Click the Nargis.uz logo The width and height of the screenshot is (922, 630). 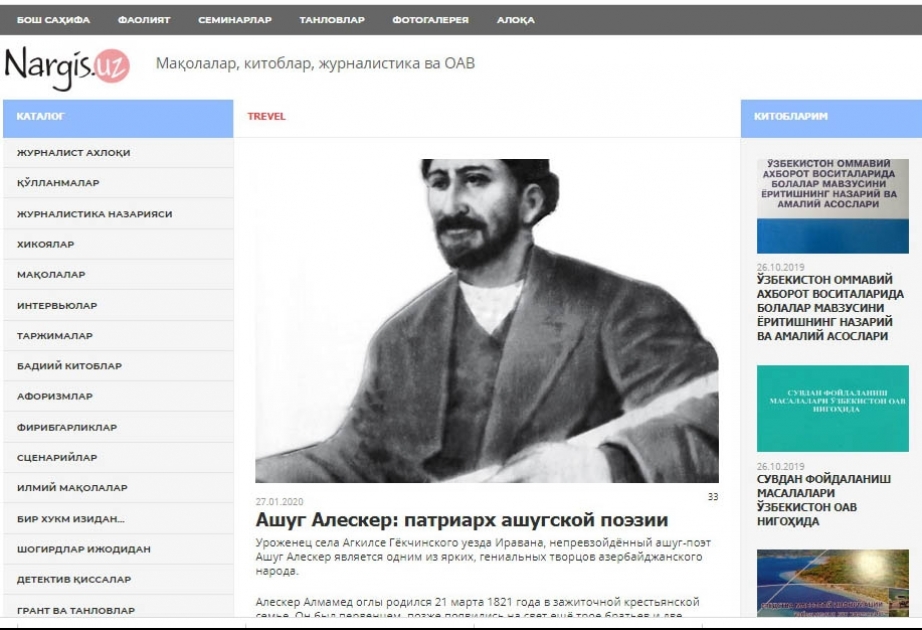pos(66,68)
